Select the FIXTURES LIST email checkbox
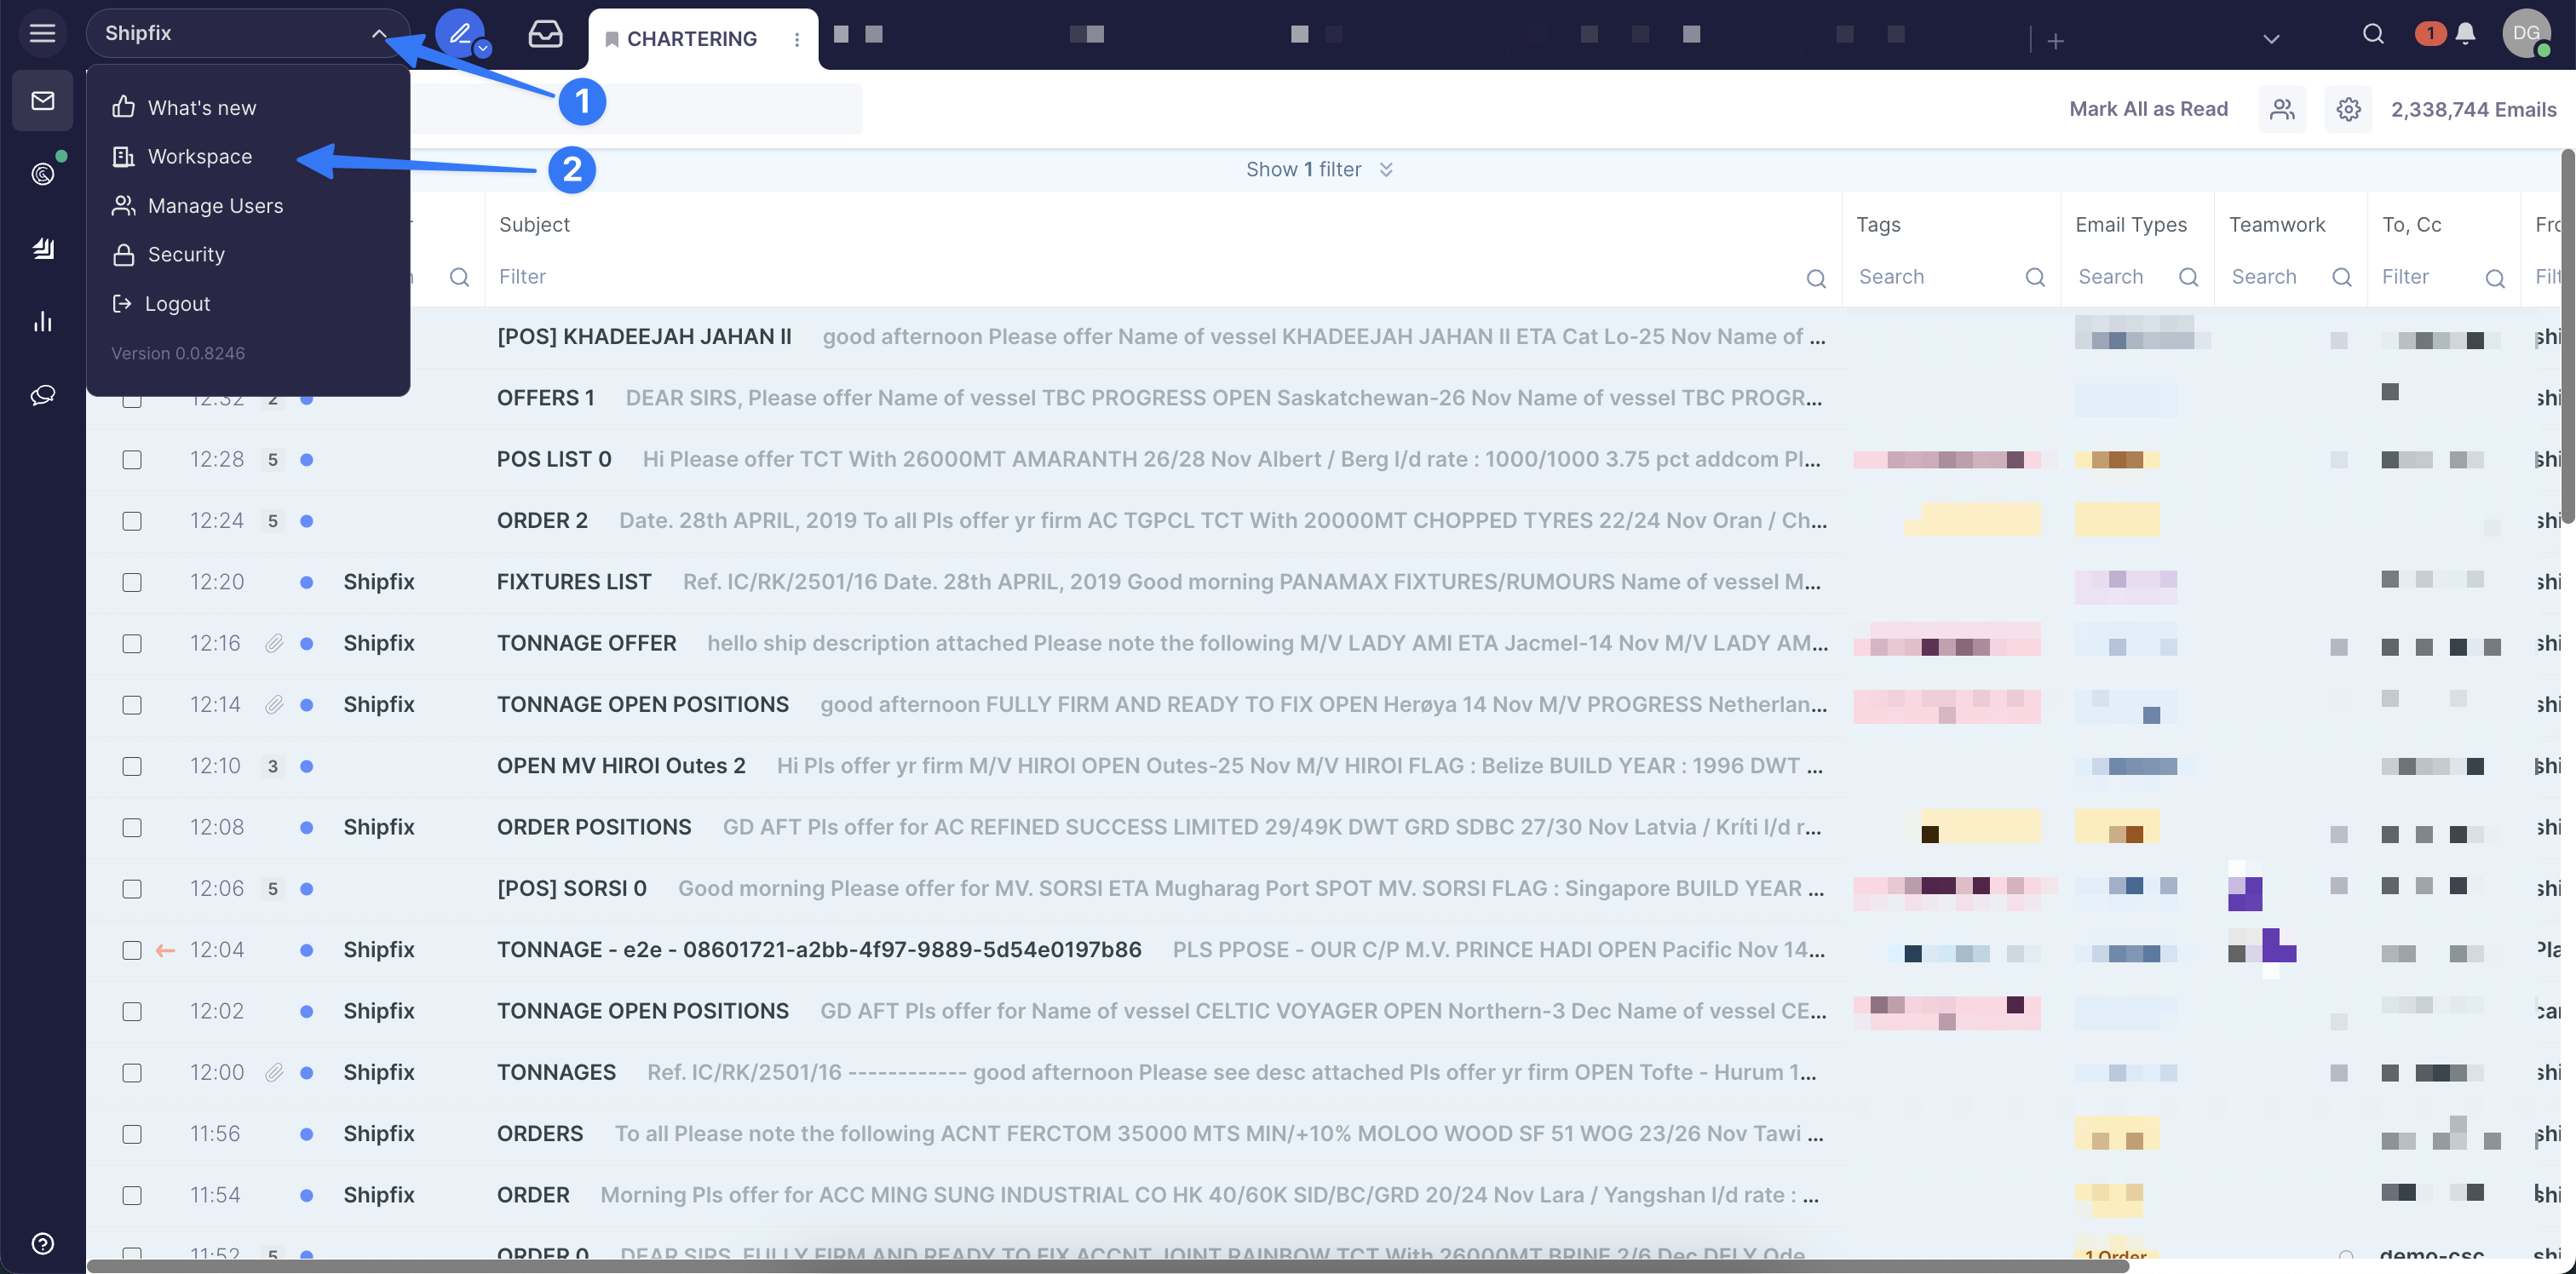 tap(132, 582)
